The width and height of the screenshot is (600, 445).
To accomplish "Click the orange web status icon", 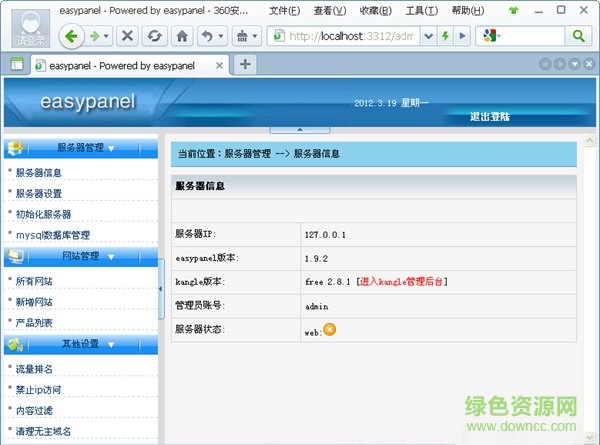I will click(x=329, y=330).
